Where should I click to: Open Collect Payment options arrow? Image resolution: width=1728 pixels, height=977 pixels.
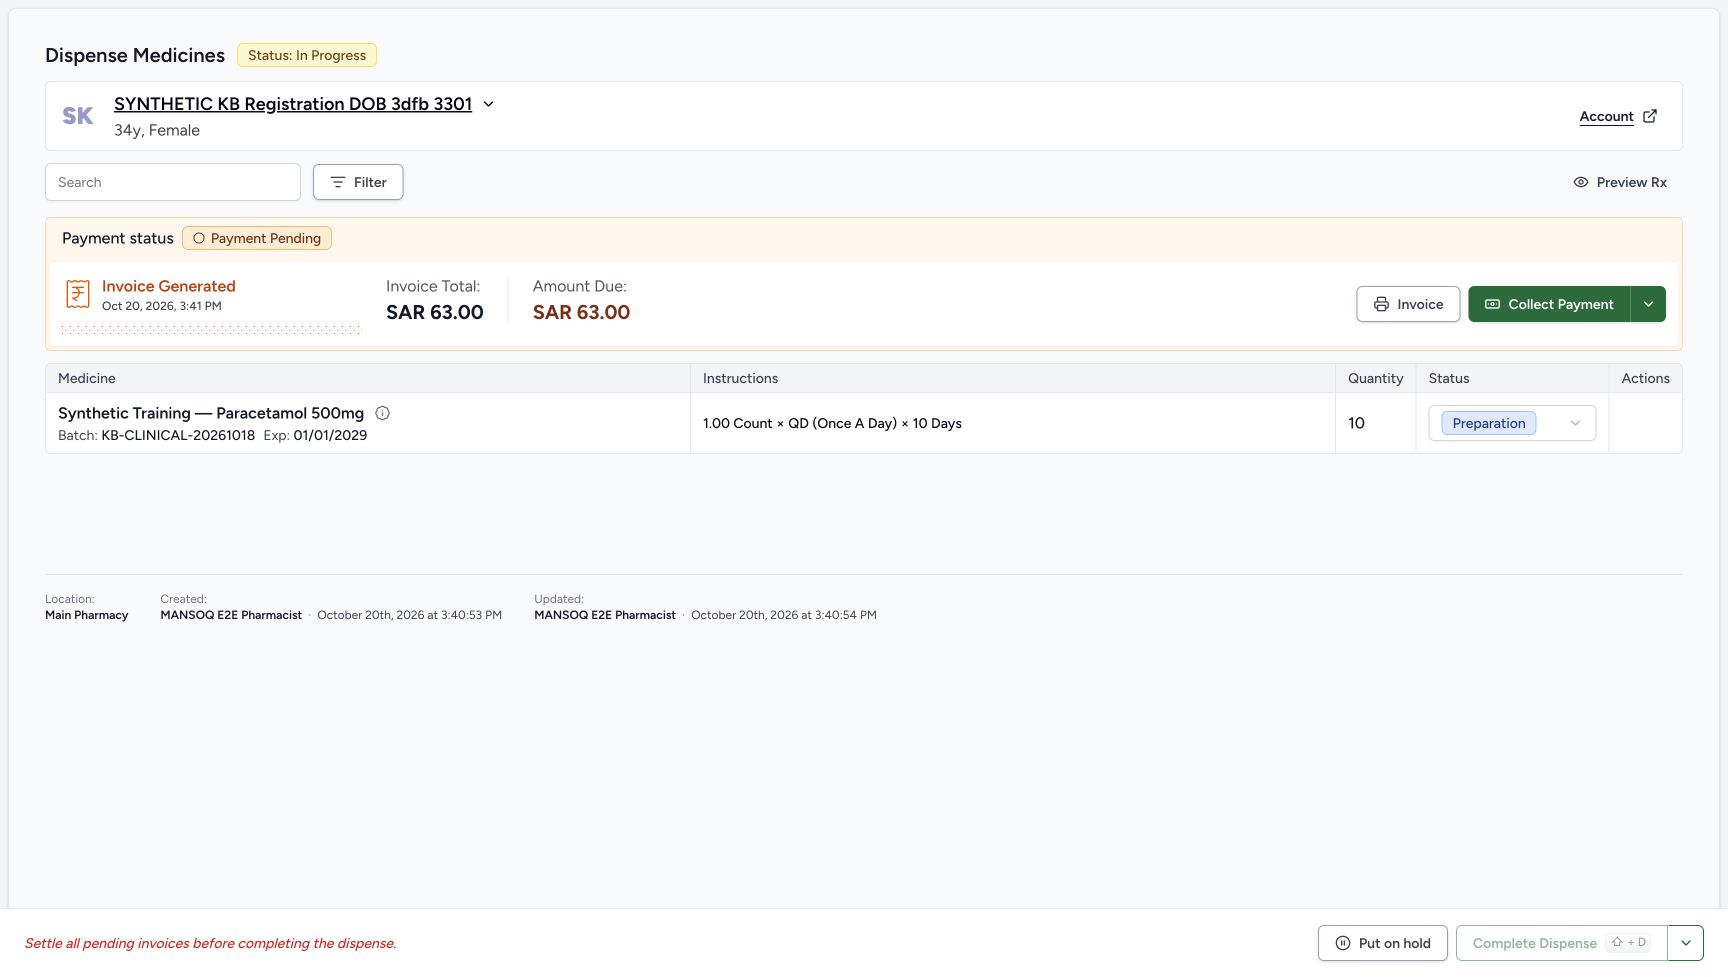[x=1648, y=304]
